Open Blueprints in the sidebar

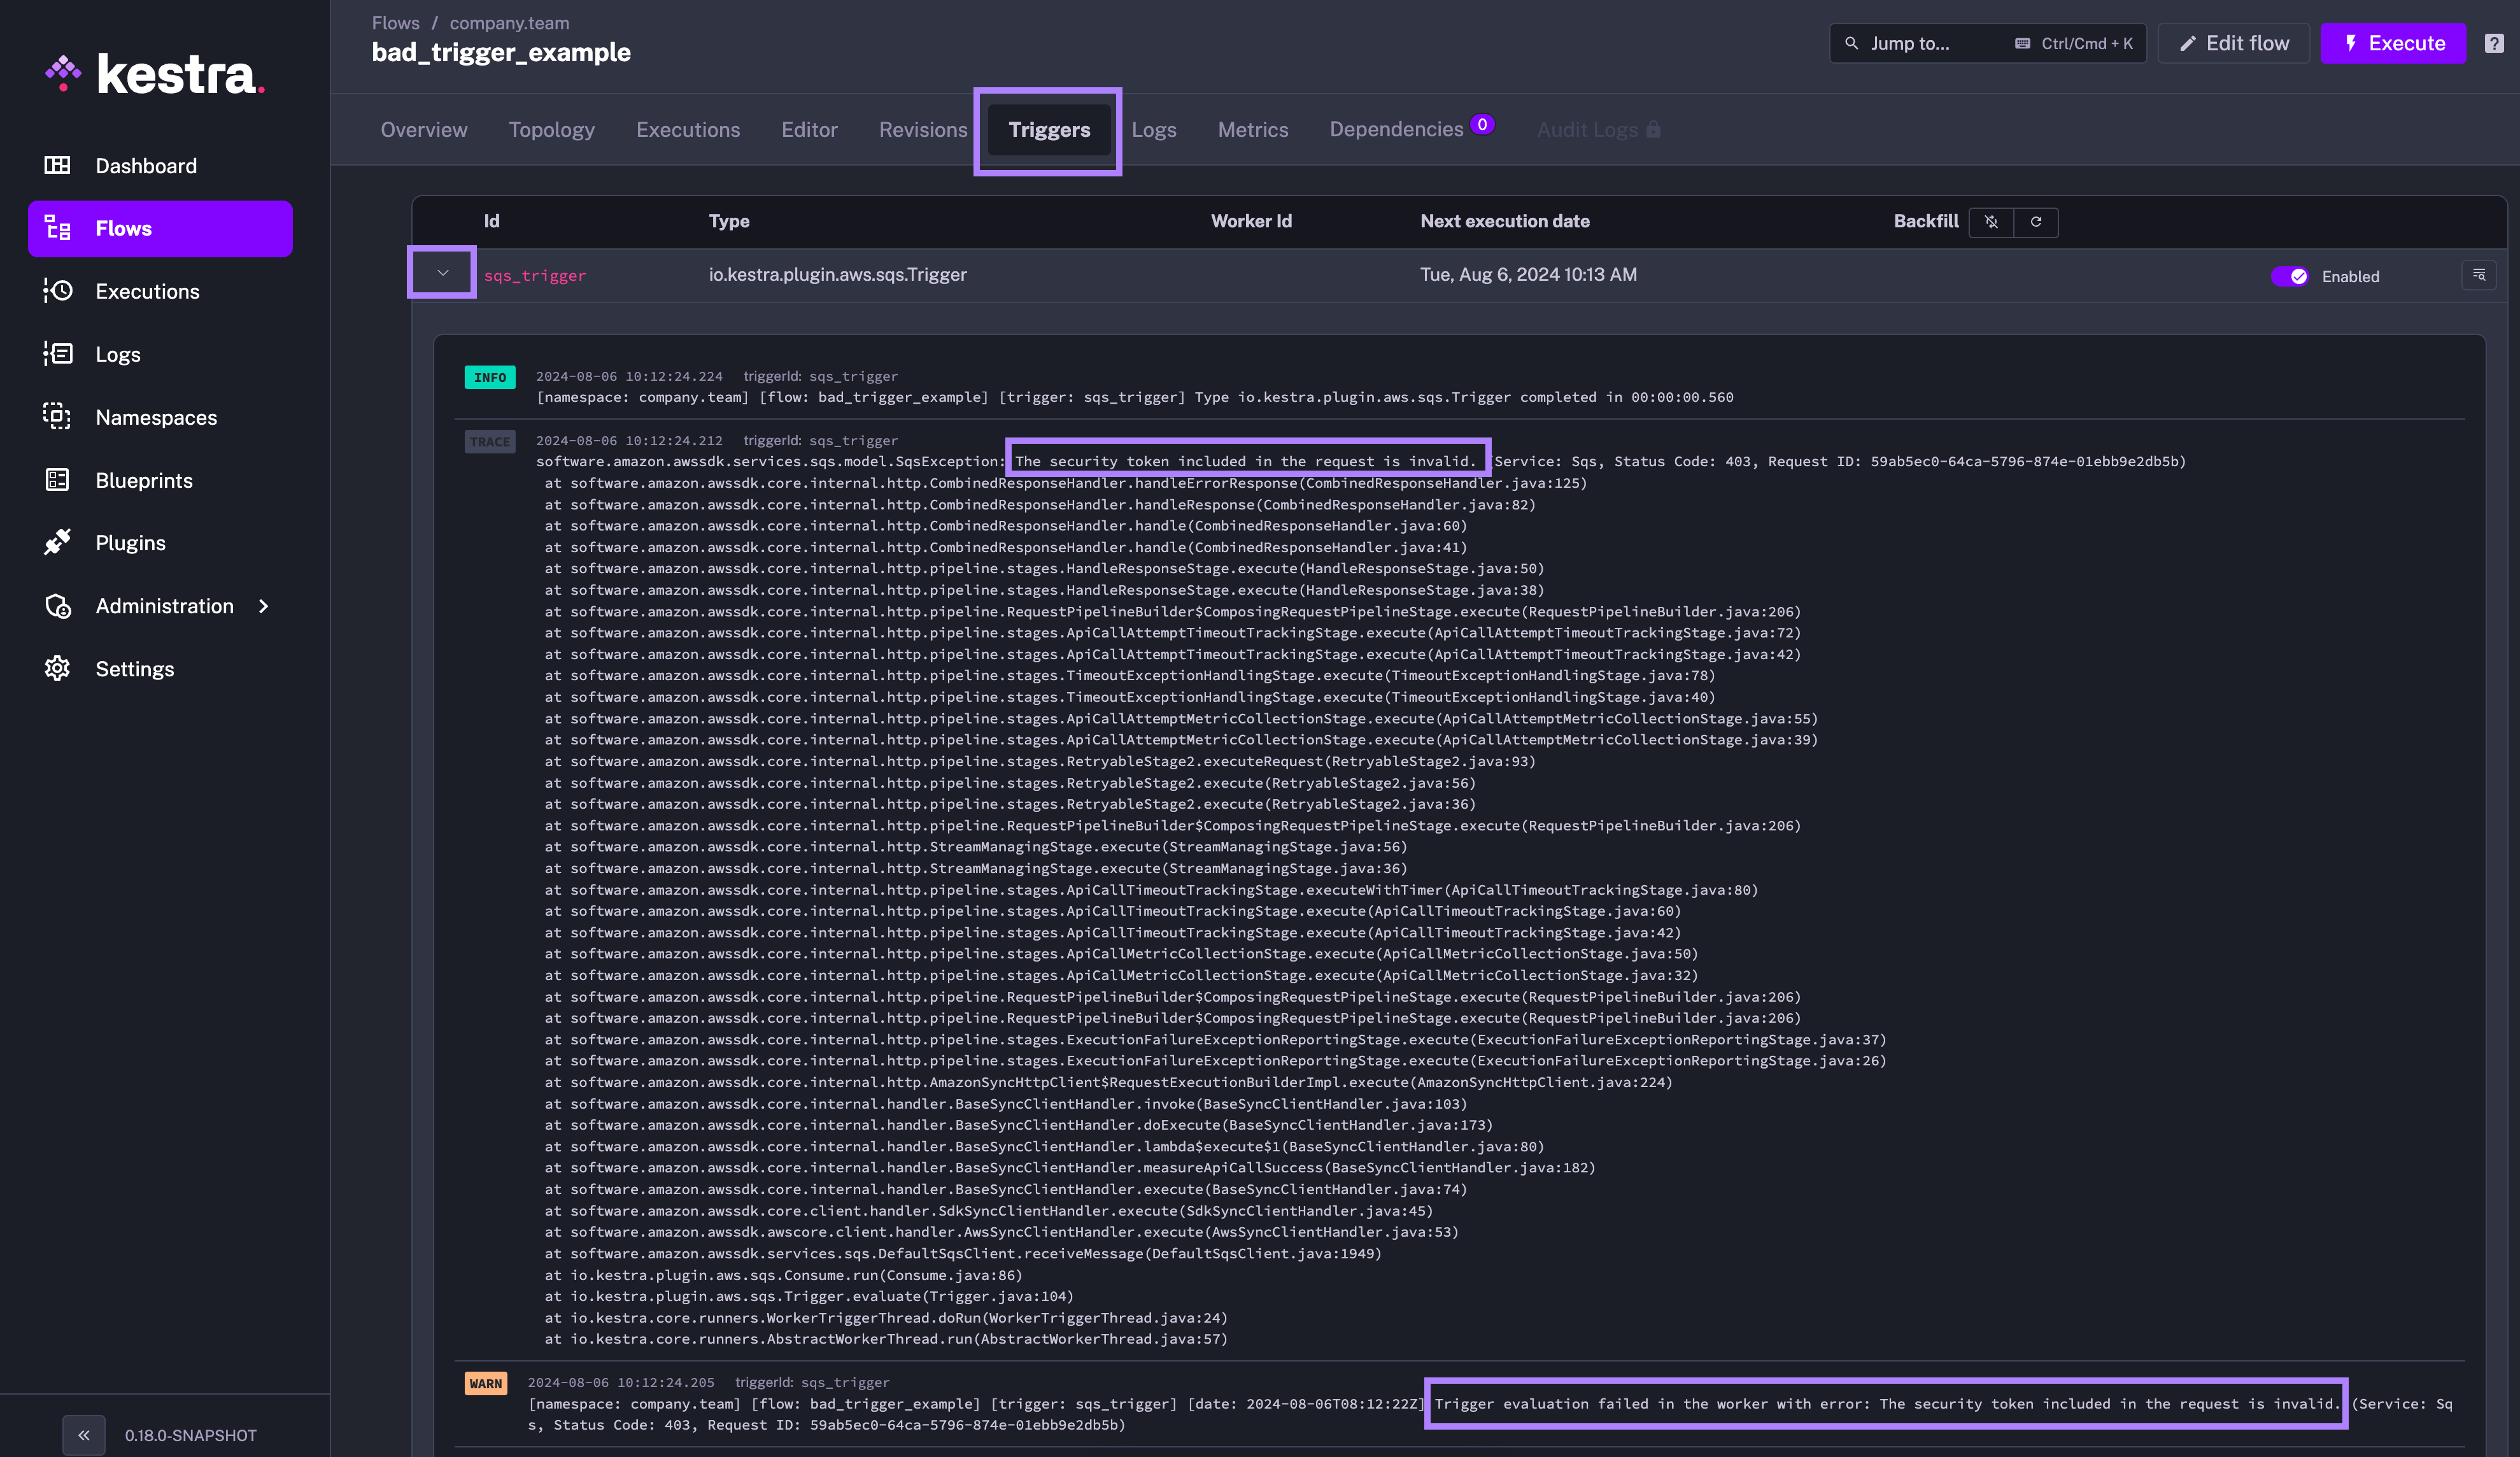point(143,480)
